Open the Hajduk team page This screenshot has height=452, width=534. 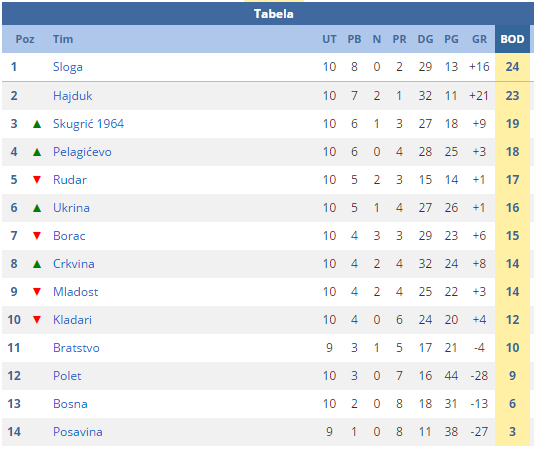click(x=73, y=96)
